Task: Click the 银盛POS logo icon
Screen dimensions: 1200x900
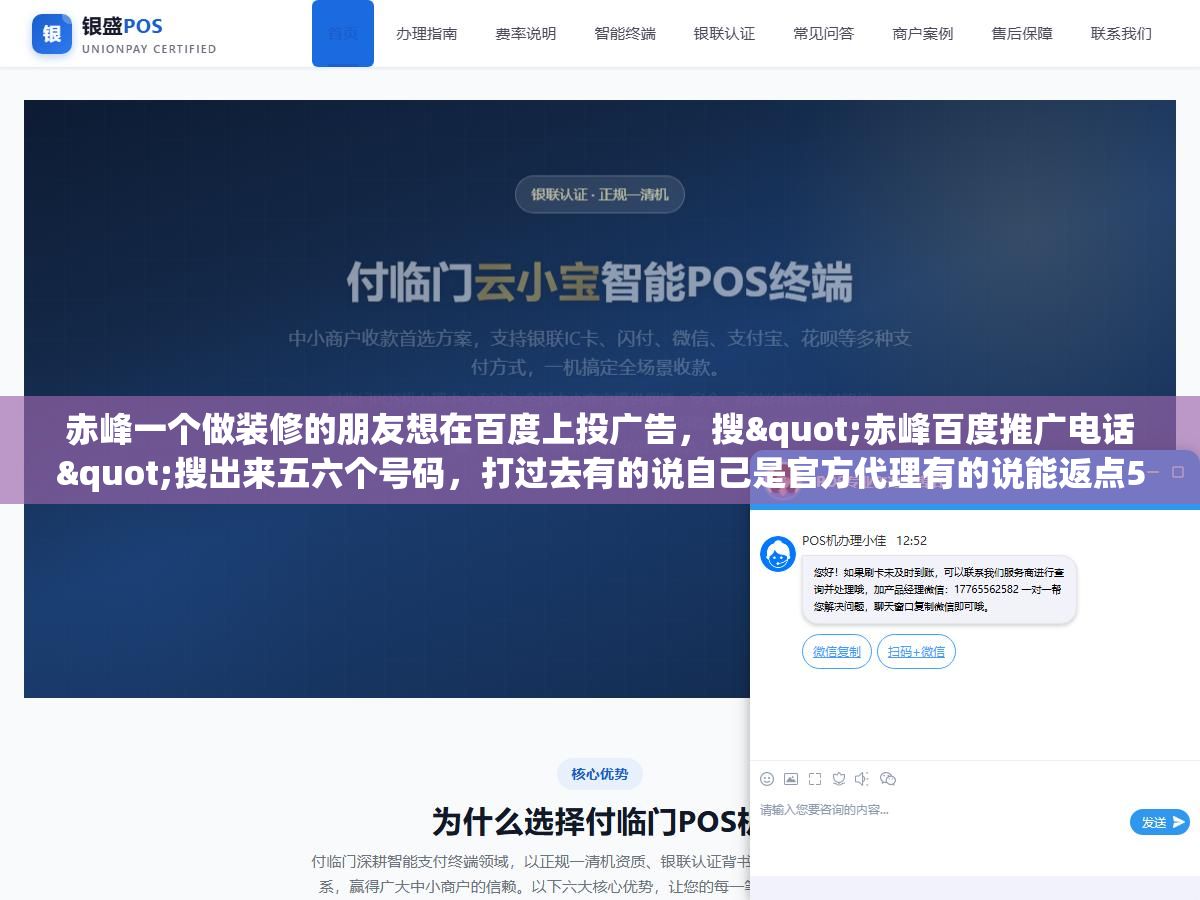Action: (52, 34)
